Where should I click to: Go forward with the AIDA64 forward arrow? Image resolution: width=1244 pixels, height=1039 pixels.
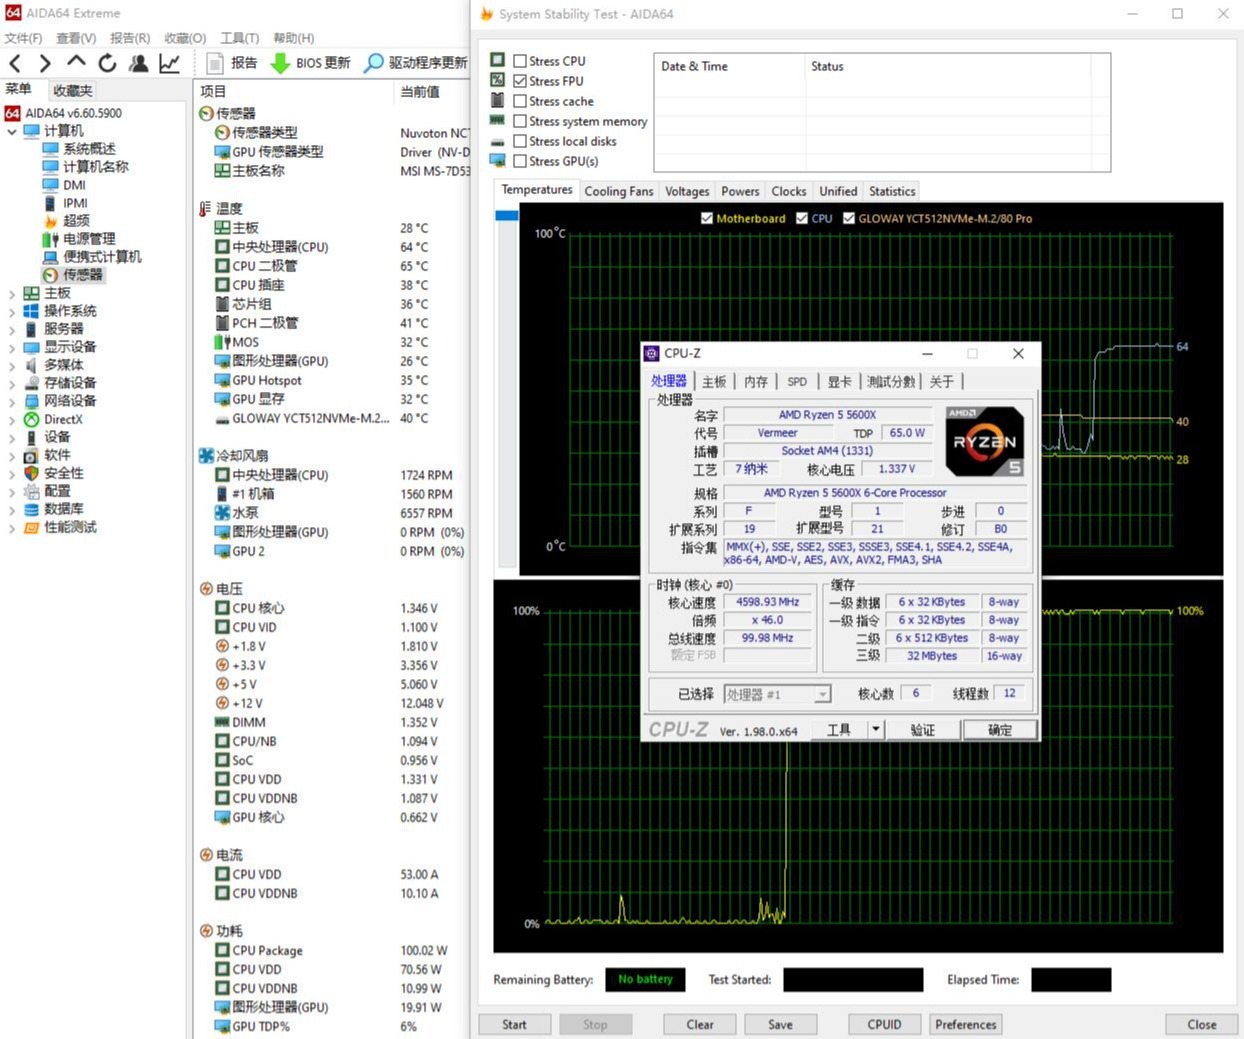point(44,63)
